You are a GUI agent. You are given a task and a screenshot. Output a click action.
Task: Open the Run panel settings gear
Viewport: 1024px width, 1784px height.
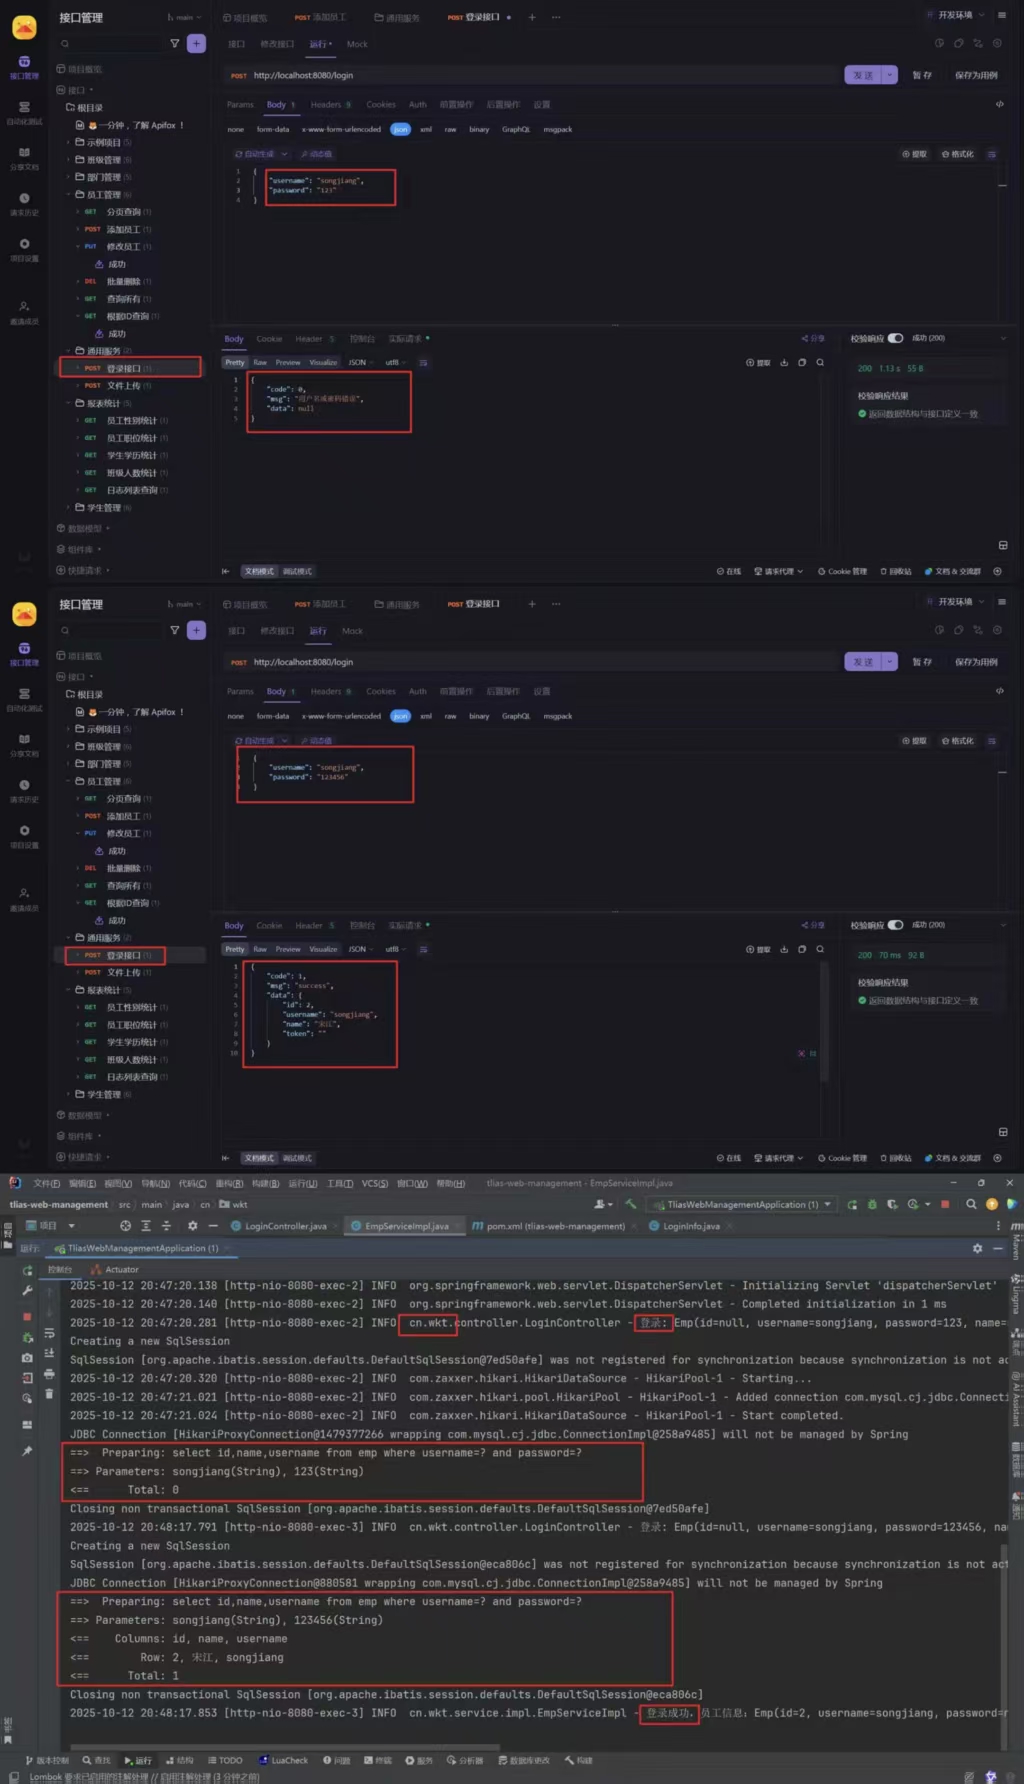977,1248
